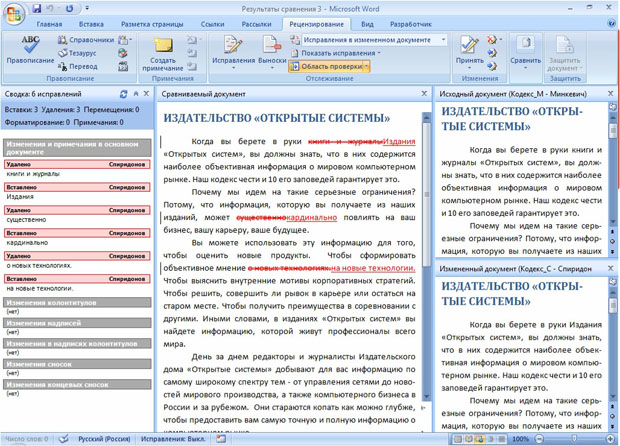
Task: Create a new comment with Создать примечание
Action: pyautogui.click(x=163, y=53)
